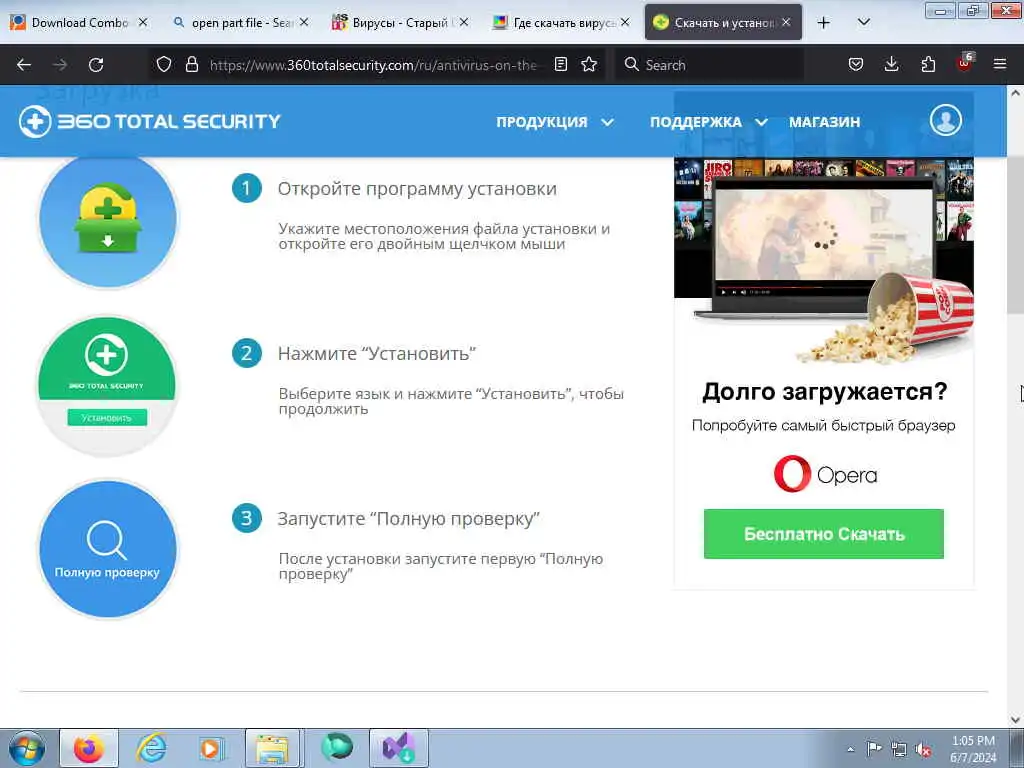Image resolution: width=1024 pixels, height=768 pixels.
Task: Go back with the browser back arrow
Action: pyautogui.click(x=24, y=65)
